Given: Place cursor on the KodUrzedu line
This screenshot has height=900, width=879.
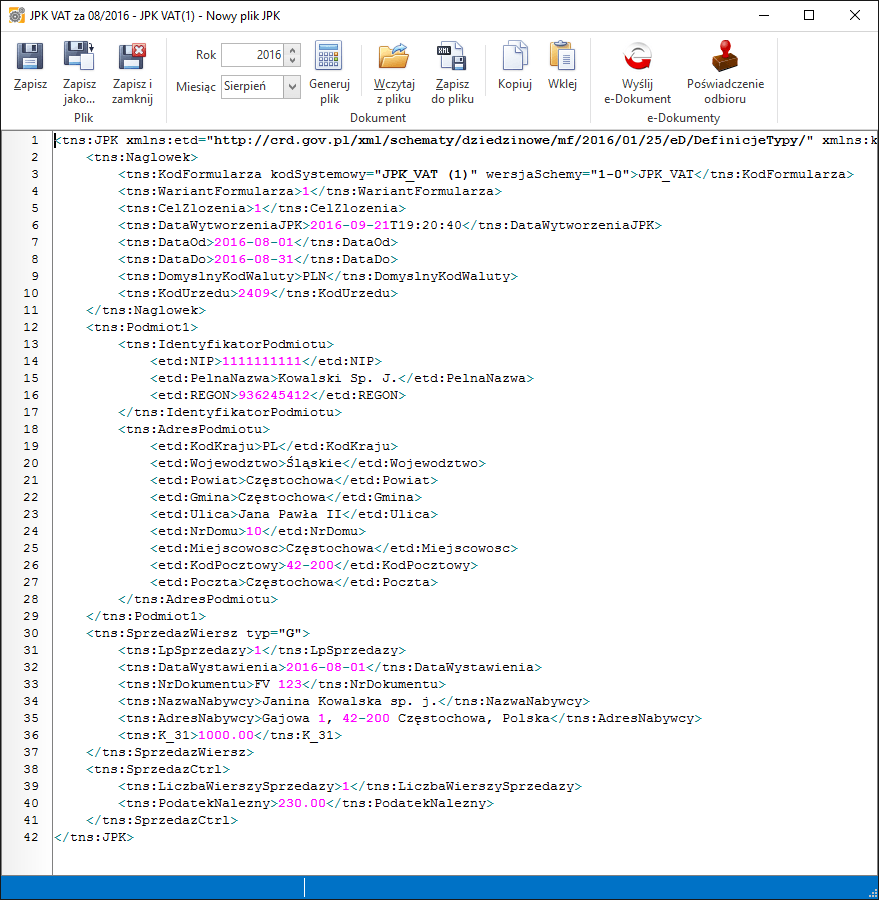Looking at the screenshot, I should (258, 293).
